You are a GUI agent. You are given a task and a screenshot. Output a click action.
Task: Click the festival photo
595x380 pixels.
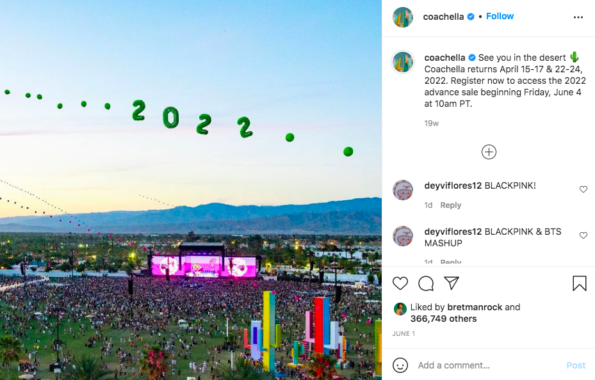[191, 190]
